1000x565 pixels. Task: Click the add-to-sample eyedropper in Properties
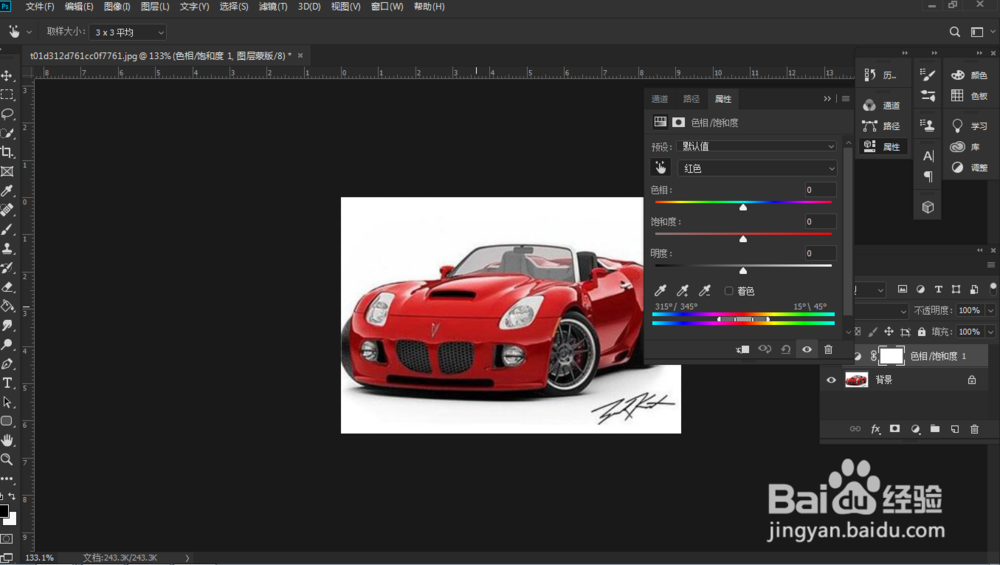coord(682,291)
